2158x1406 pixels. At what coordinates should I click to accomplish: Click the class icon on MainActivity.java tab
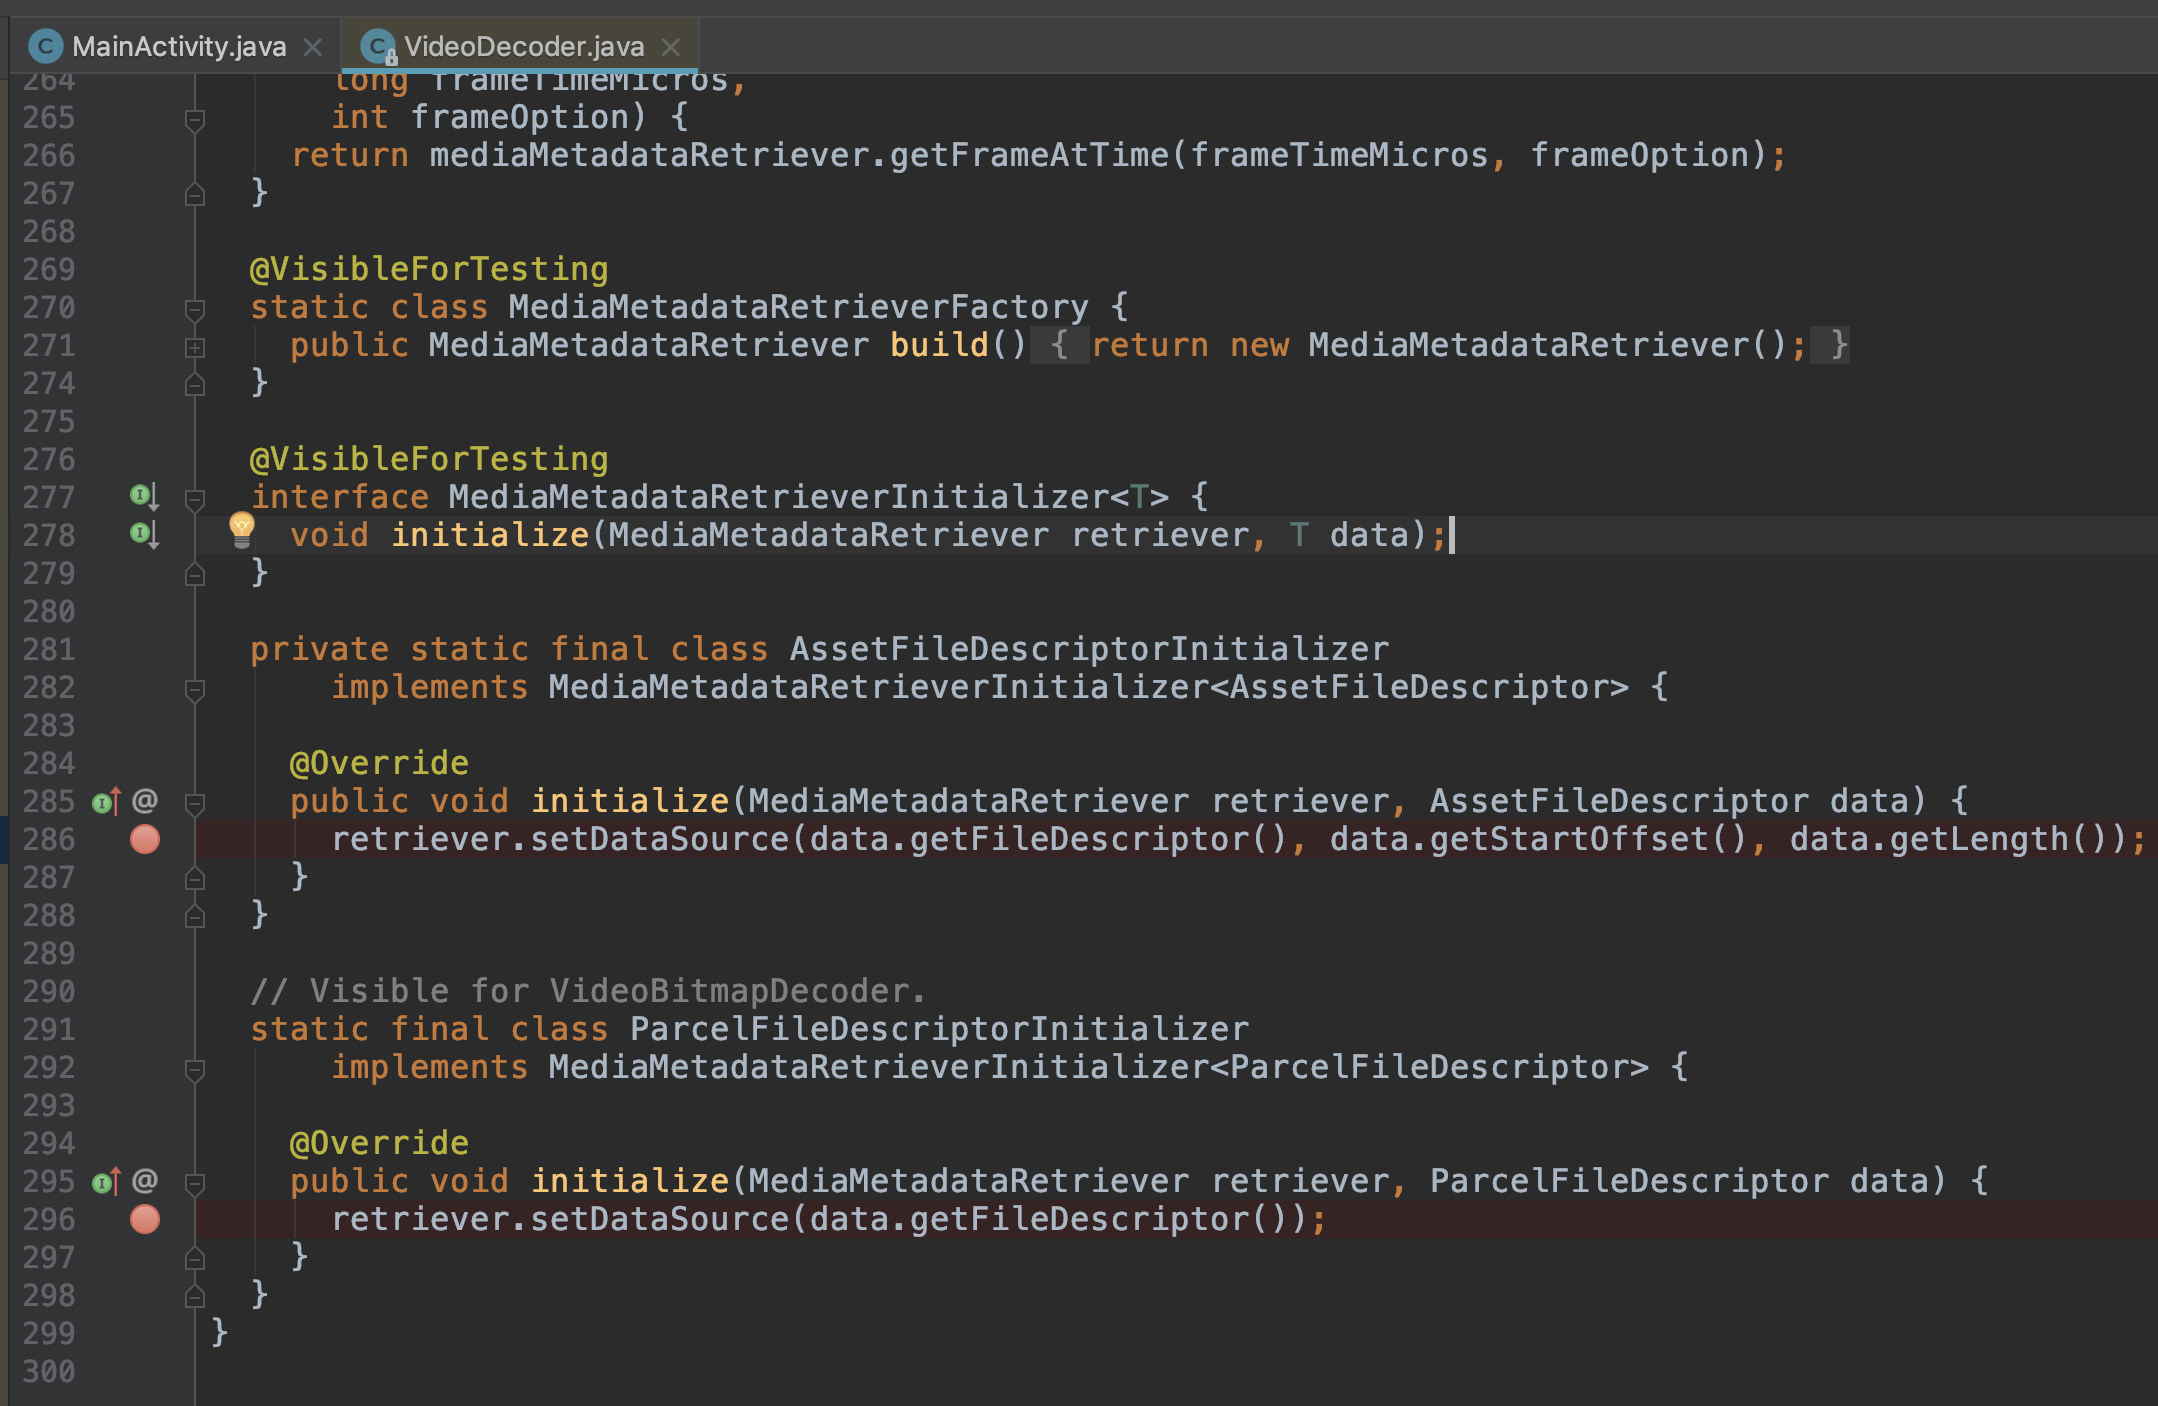tap(45, 46)
